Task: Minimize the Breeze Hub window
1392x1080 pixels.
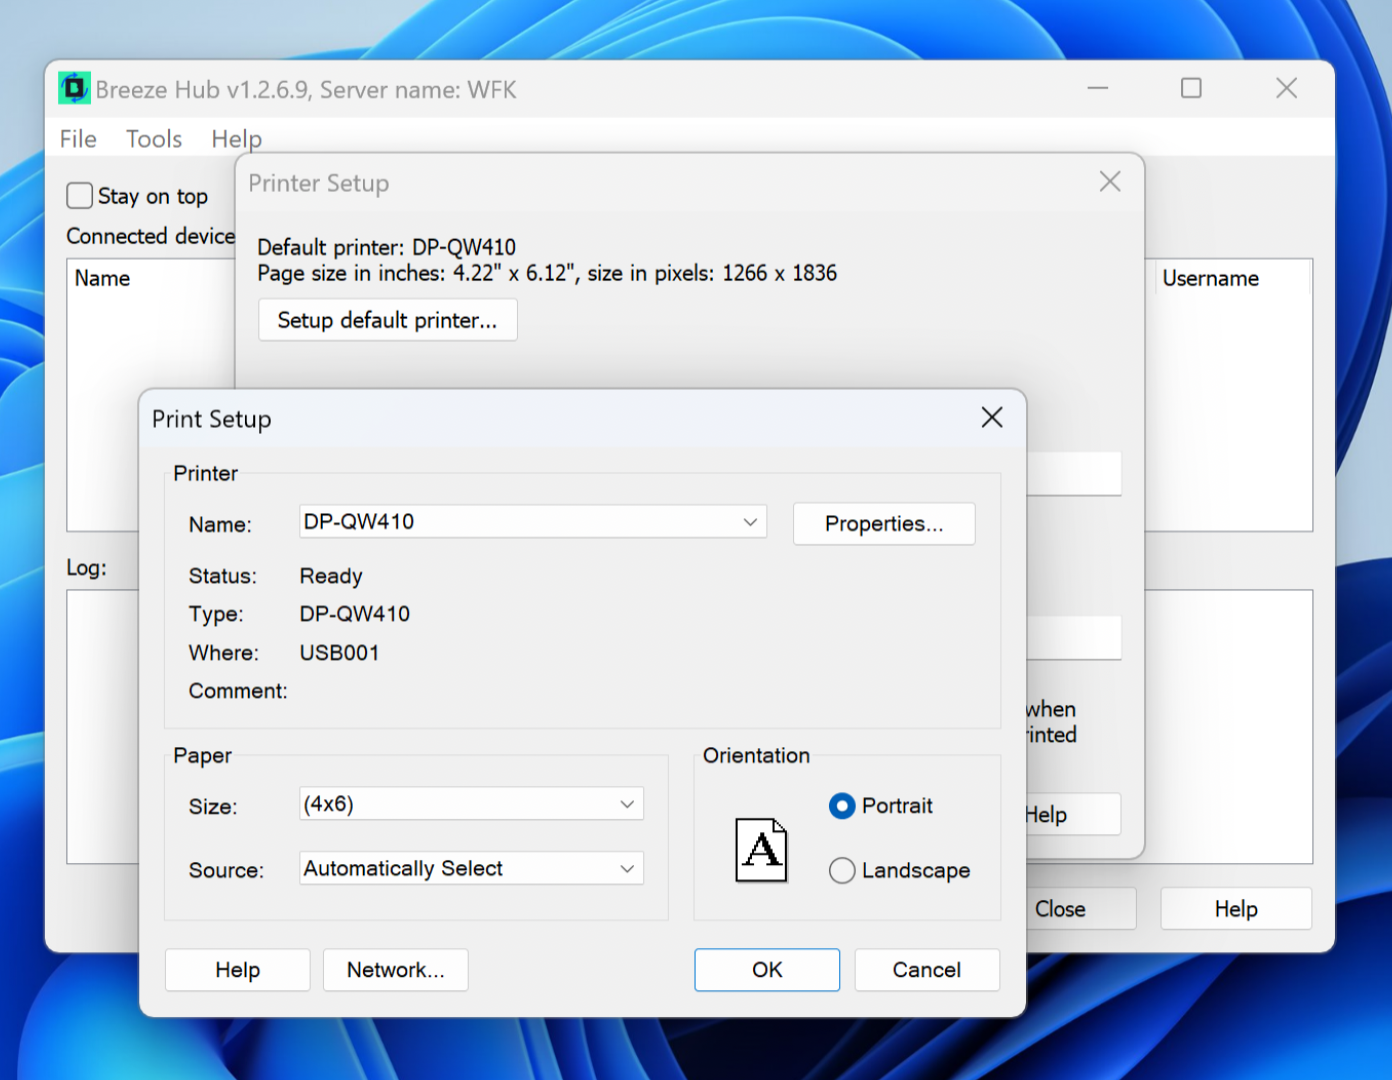Action: pyautogui.click(x=1098, y=89)
